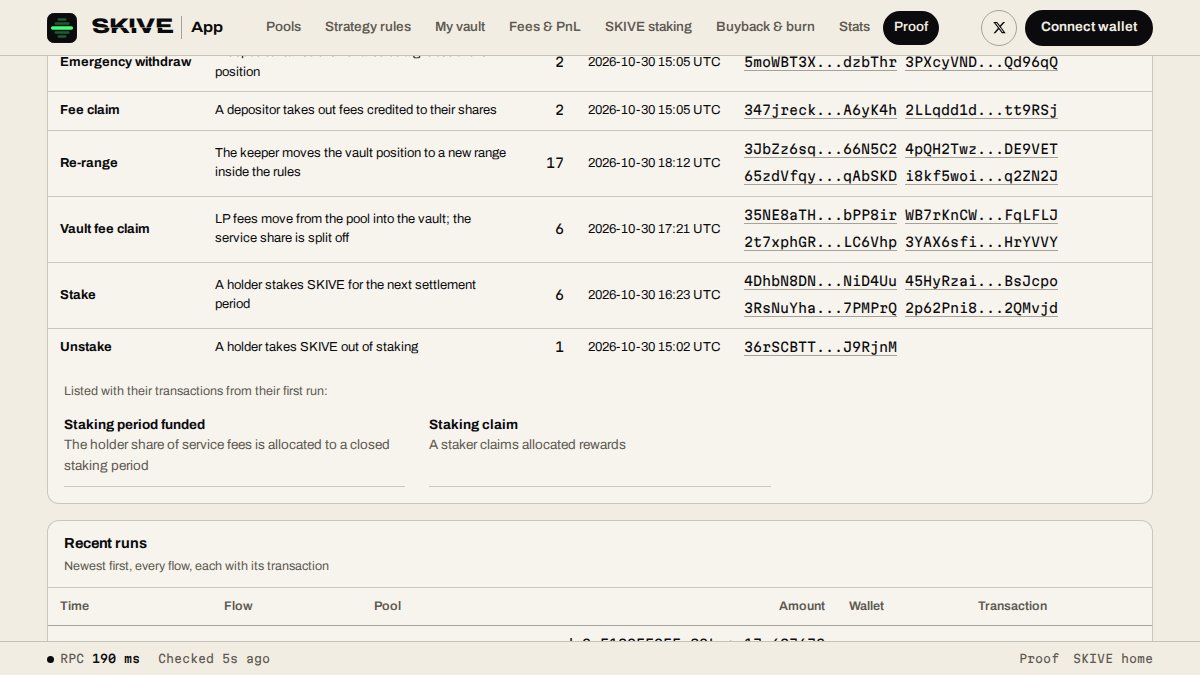Open Stake transaction 4DhbN8DN...NiD4Uu
The image size is (1200, 675).
(x=820, y=281)
